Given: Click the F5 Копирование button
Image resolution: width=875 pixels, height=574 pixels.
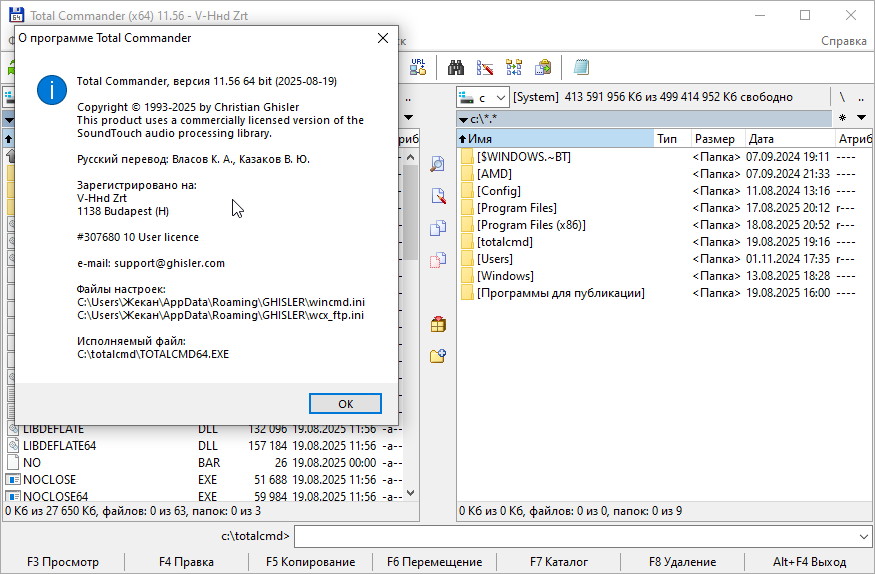Looking at the screenshot, I should [310, 562].
